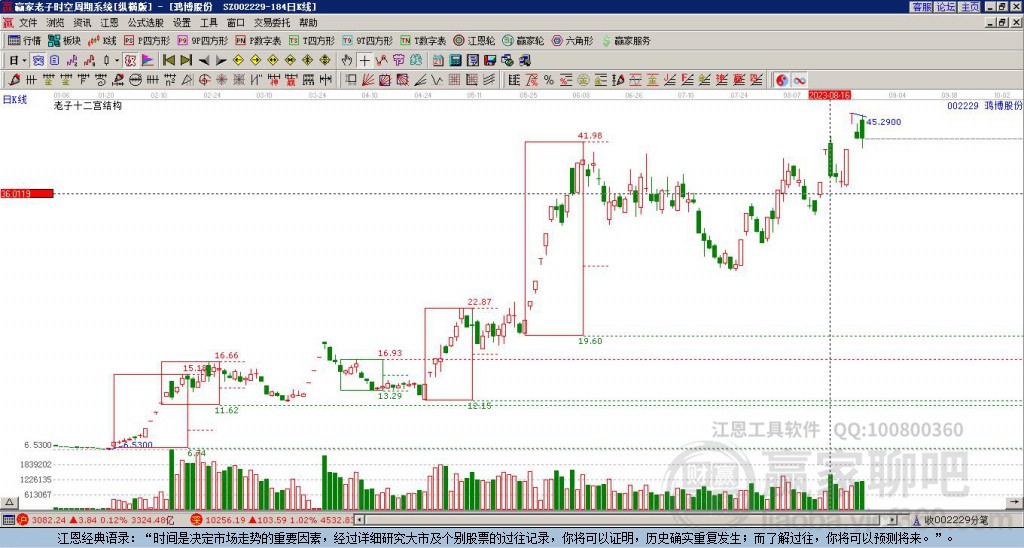Toggle the infinity symbol button
The height and width of the screenshot is (548, 1024).
point(799,80)
